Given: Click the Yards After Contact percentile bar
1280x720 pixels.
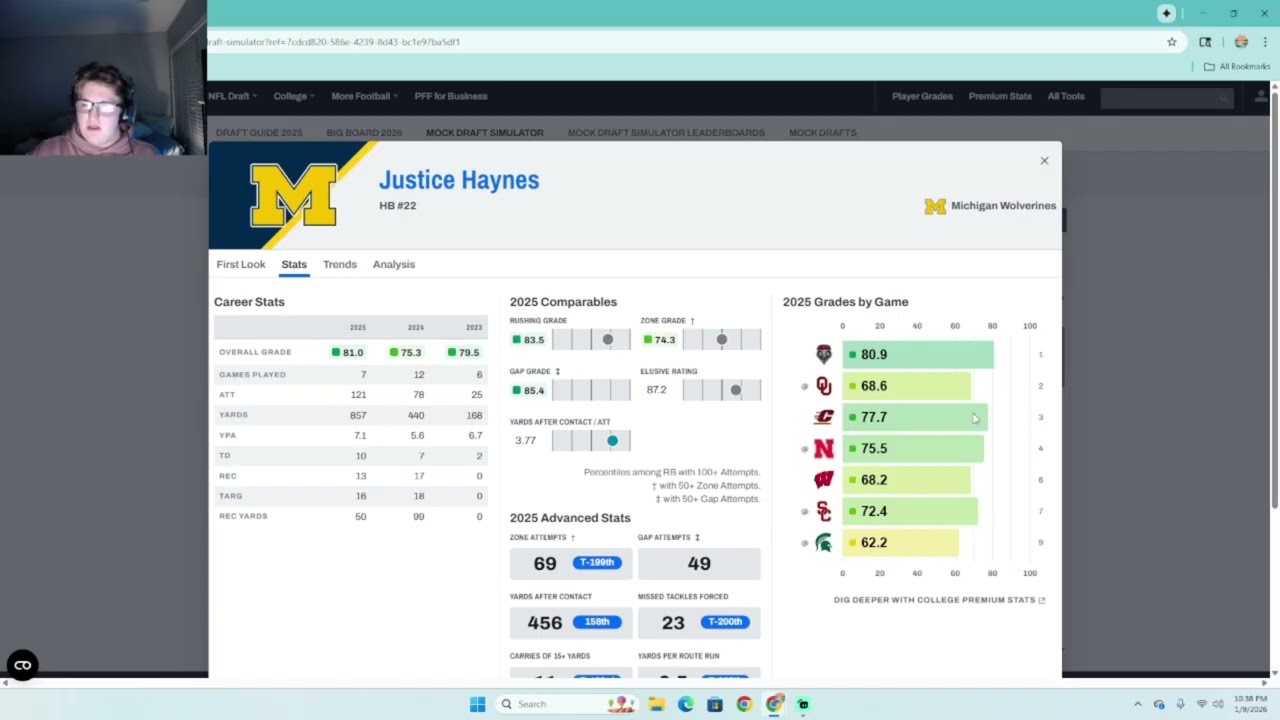Looking at the screenshot, I should point(591,441).
